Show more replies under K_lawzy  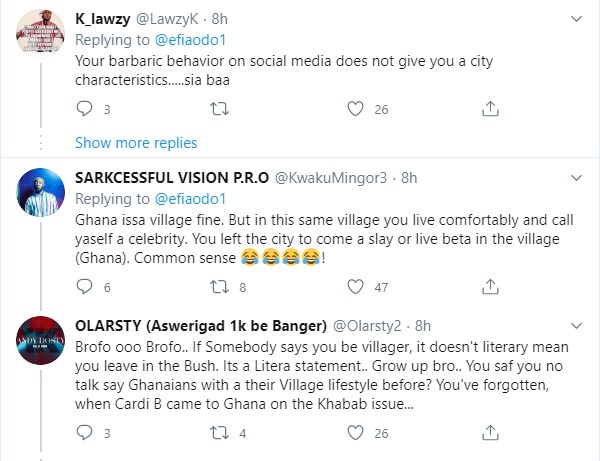click(135, 142)
